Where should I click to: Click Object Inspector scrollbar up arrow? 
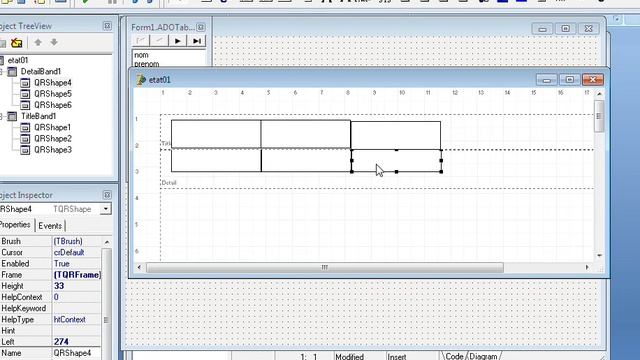107,242
